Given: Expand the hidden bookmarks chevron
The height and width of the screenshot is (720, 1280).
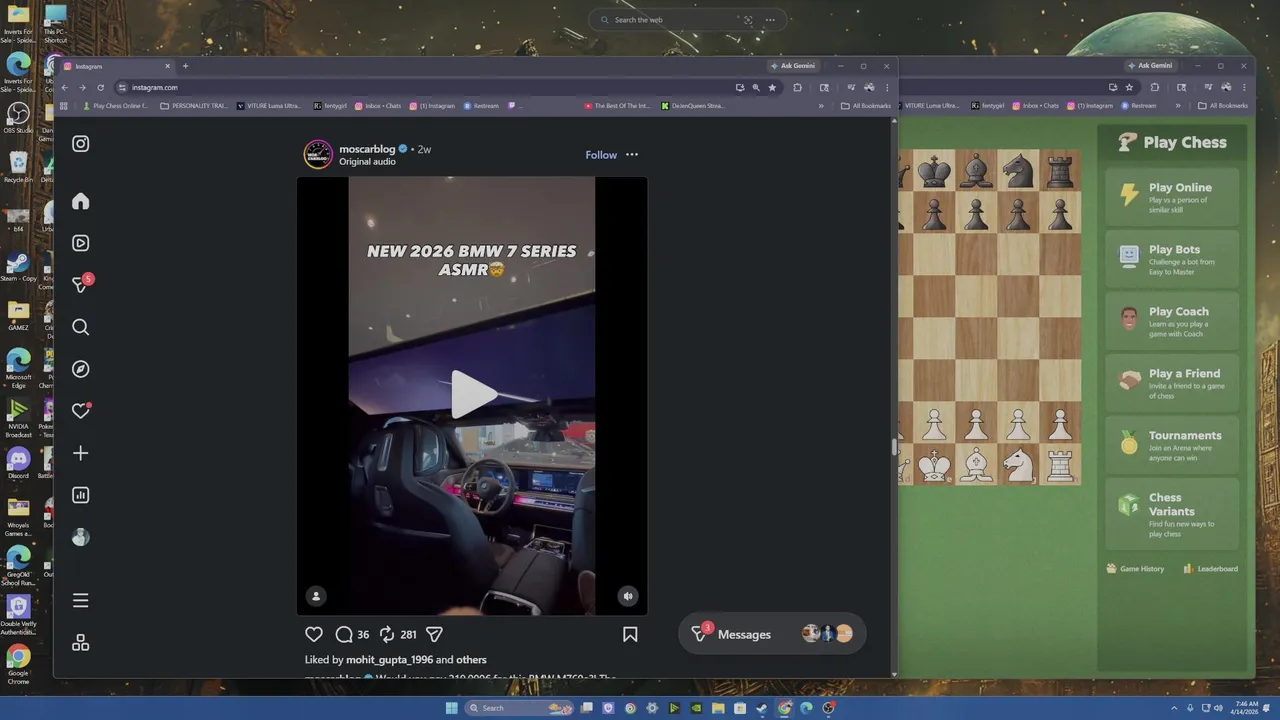Looking at the screenshot, I should (821, 105).
